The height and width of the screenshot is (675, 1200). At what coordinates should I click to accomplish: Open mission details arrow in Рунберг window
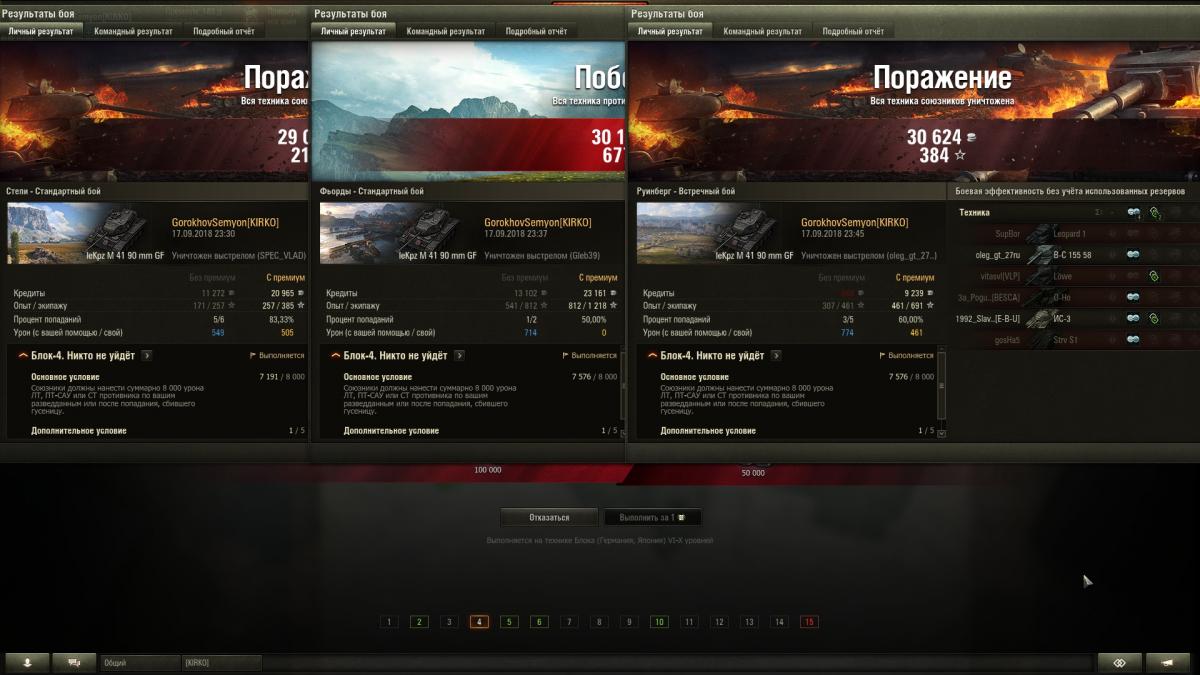(776, 355)
